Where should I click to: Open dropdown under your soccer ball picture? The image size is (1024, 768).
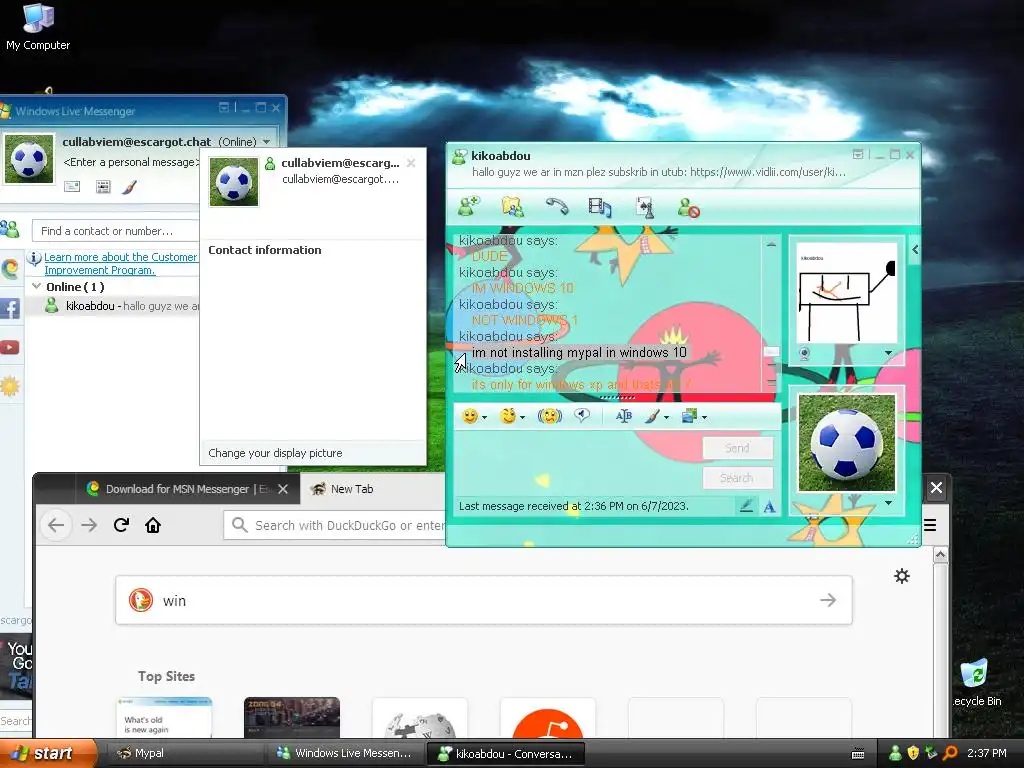coord(888,503)
